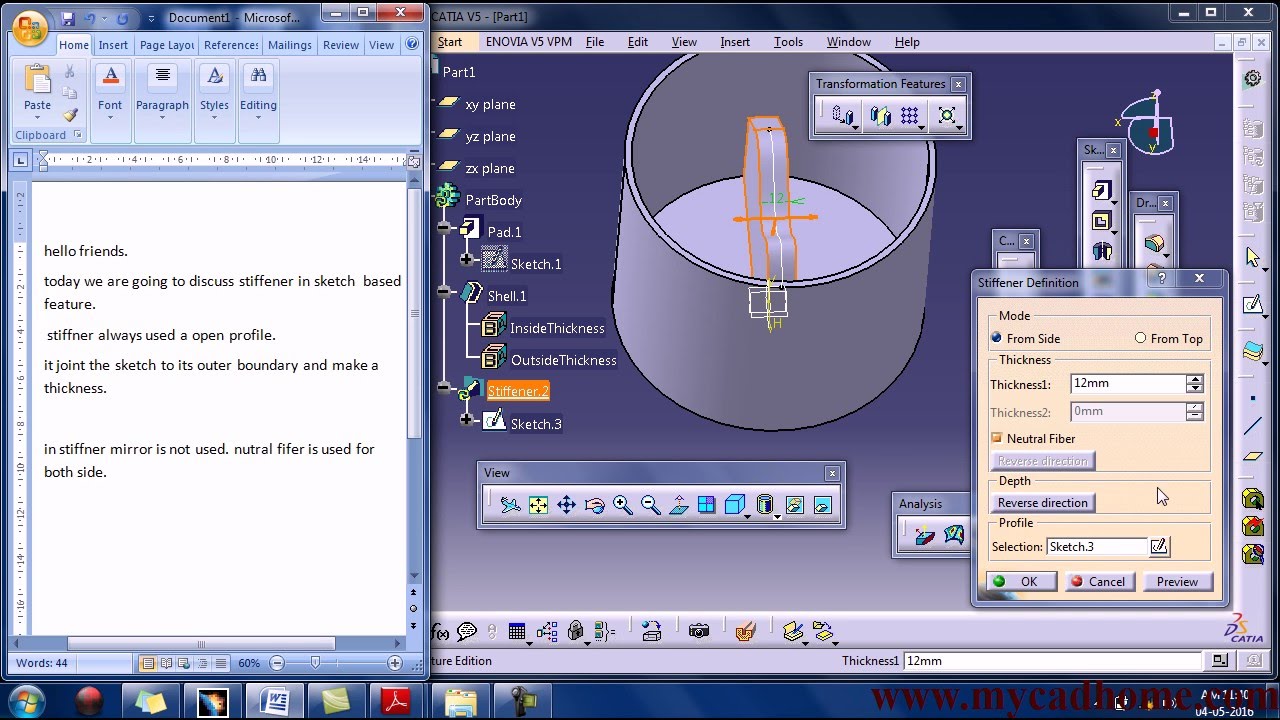Switch to the Review tab in Word
Screen dimensions: 1280x720
tap(341, 45)
